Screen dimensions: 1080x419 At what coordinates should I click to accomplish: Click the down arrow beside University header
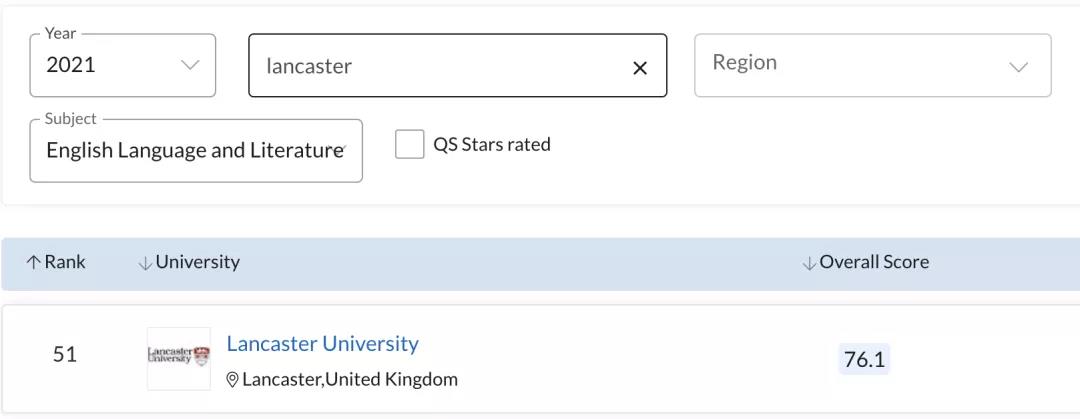click(x=145, y=263)
